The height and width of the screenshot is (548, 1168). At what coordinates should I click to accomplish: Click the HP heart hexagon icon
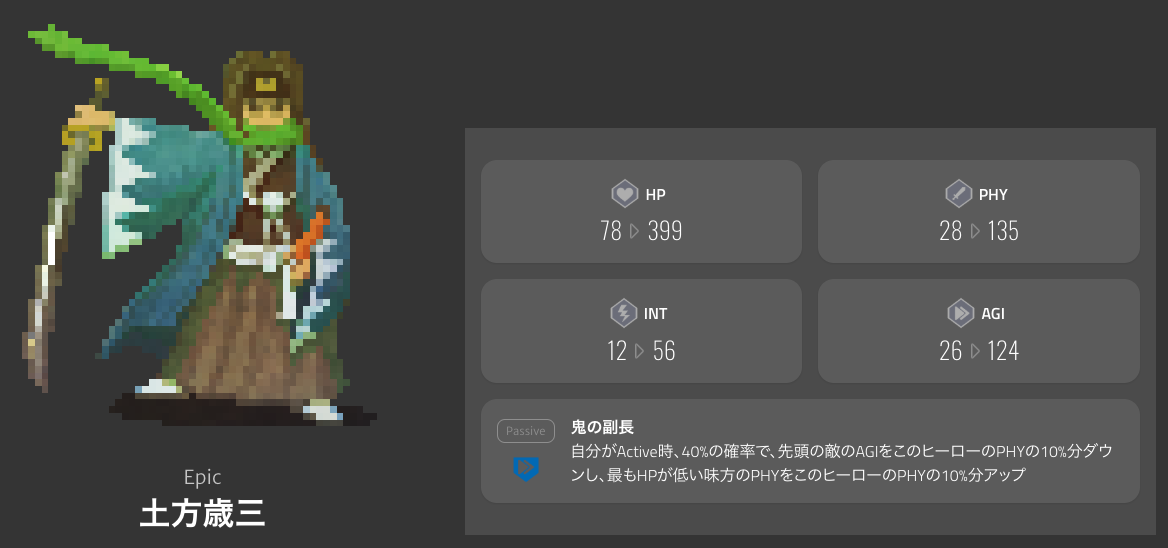point(624,194)
